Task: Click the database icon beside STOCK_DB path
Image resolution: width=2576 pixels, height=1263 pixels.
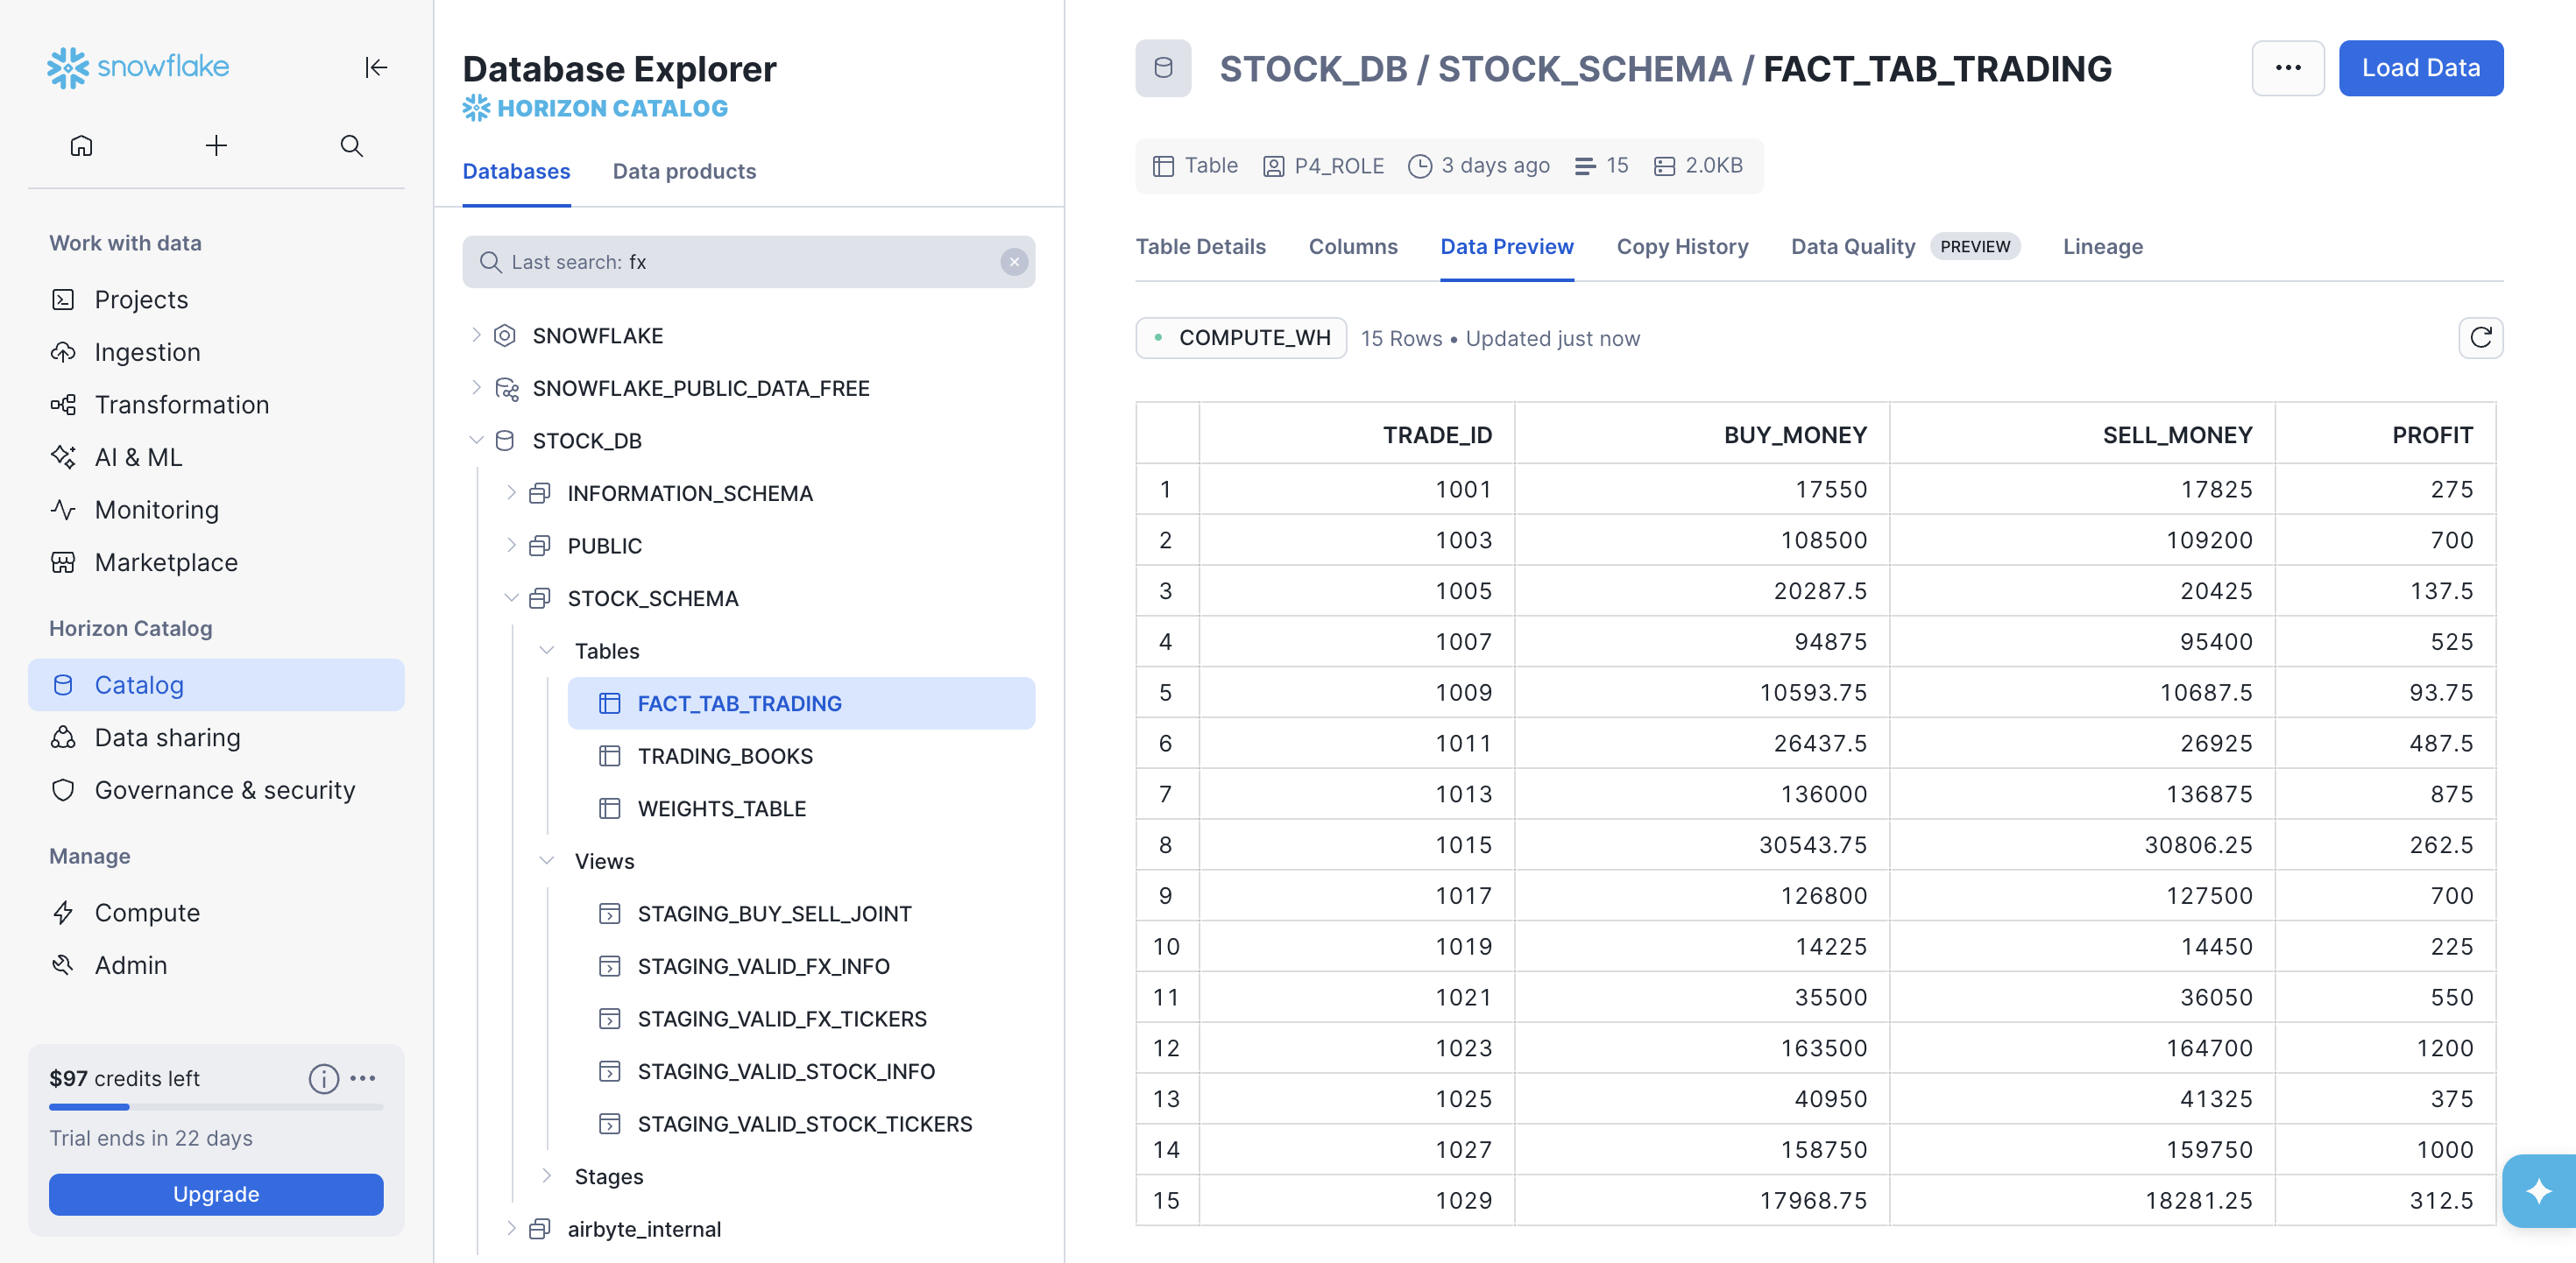Action: tap(1163, 68)
